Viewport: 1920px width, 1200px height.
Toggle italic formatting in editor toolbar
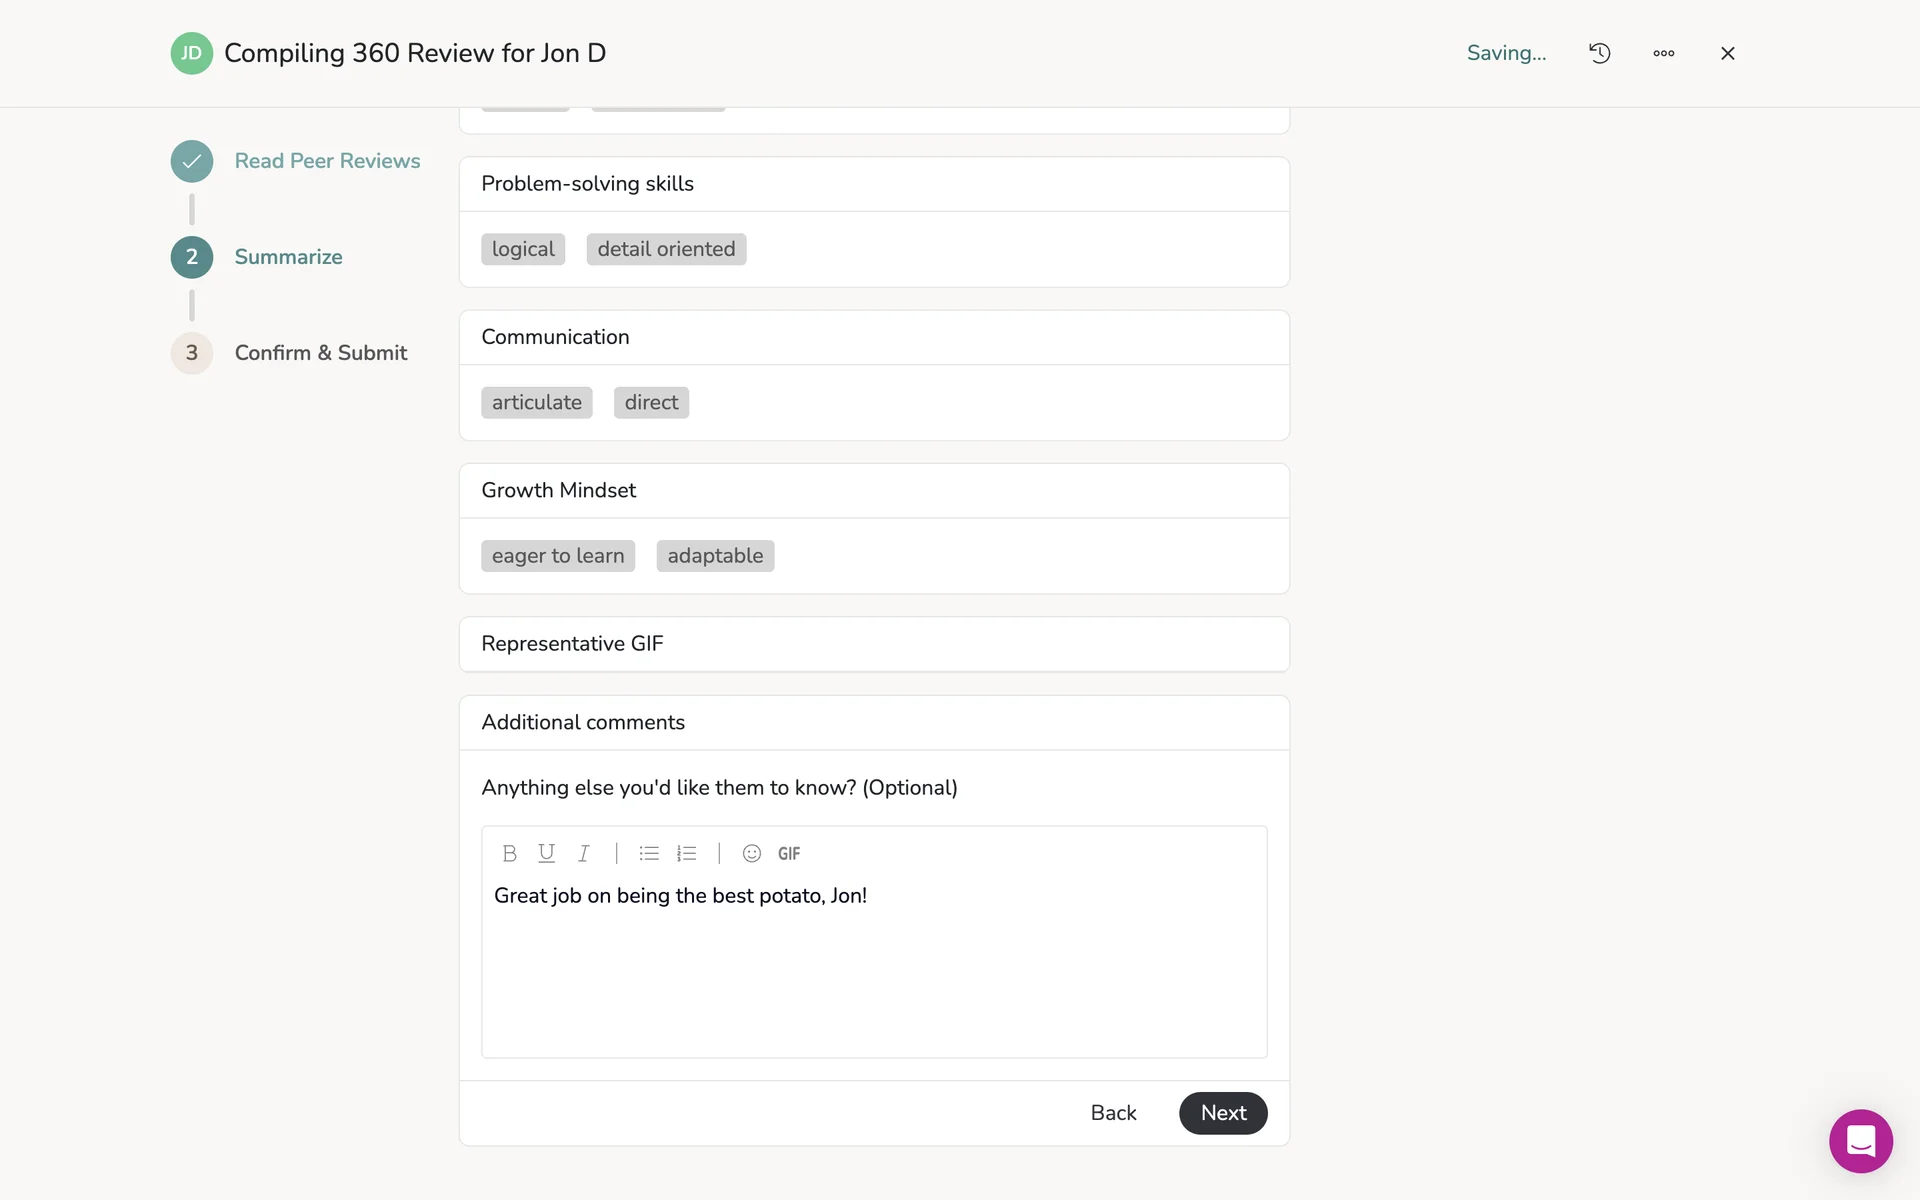coord(583,853)
